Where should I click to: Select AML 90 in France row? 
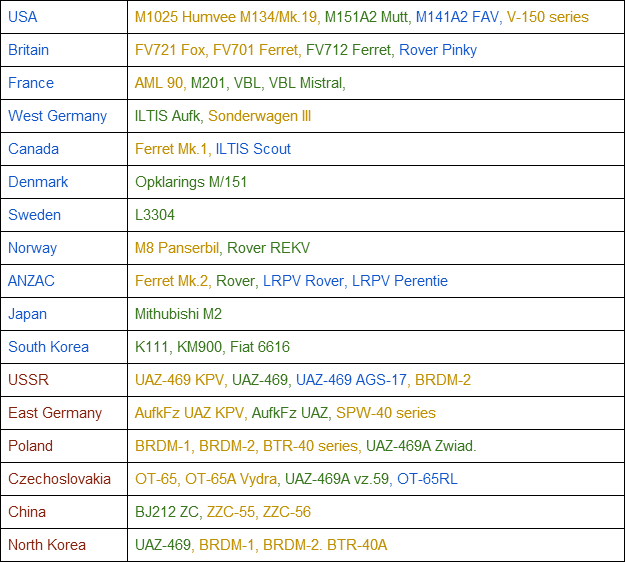tap(159, 83)
